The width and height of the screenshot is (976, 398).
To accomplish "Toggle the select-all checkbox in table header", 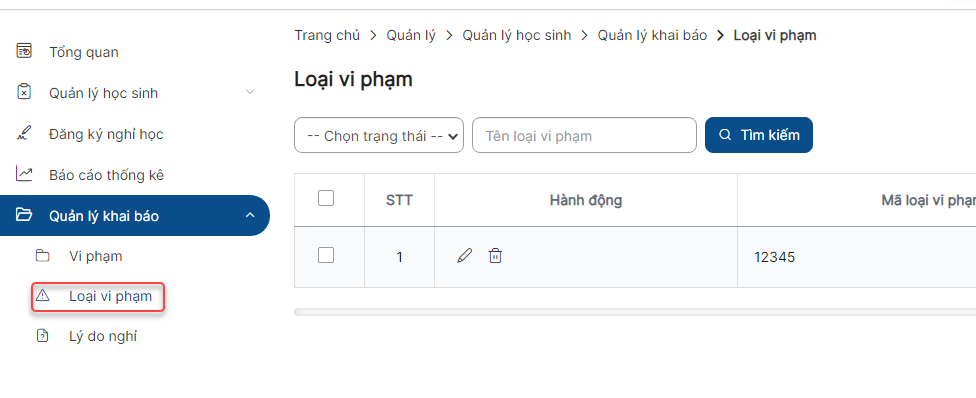I will point(326,198).
